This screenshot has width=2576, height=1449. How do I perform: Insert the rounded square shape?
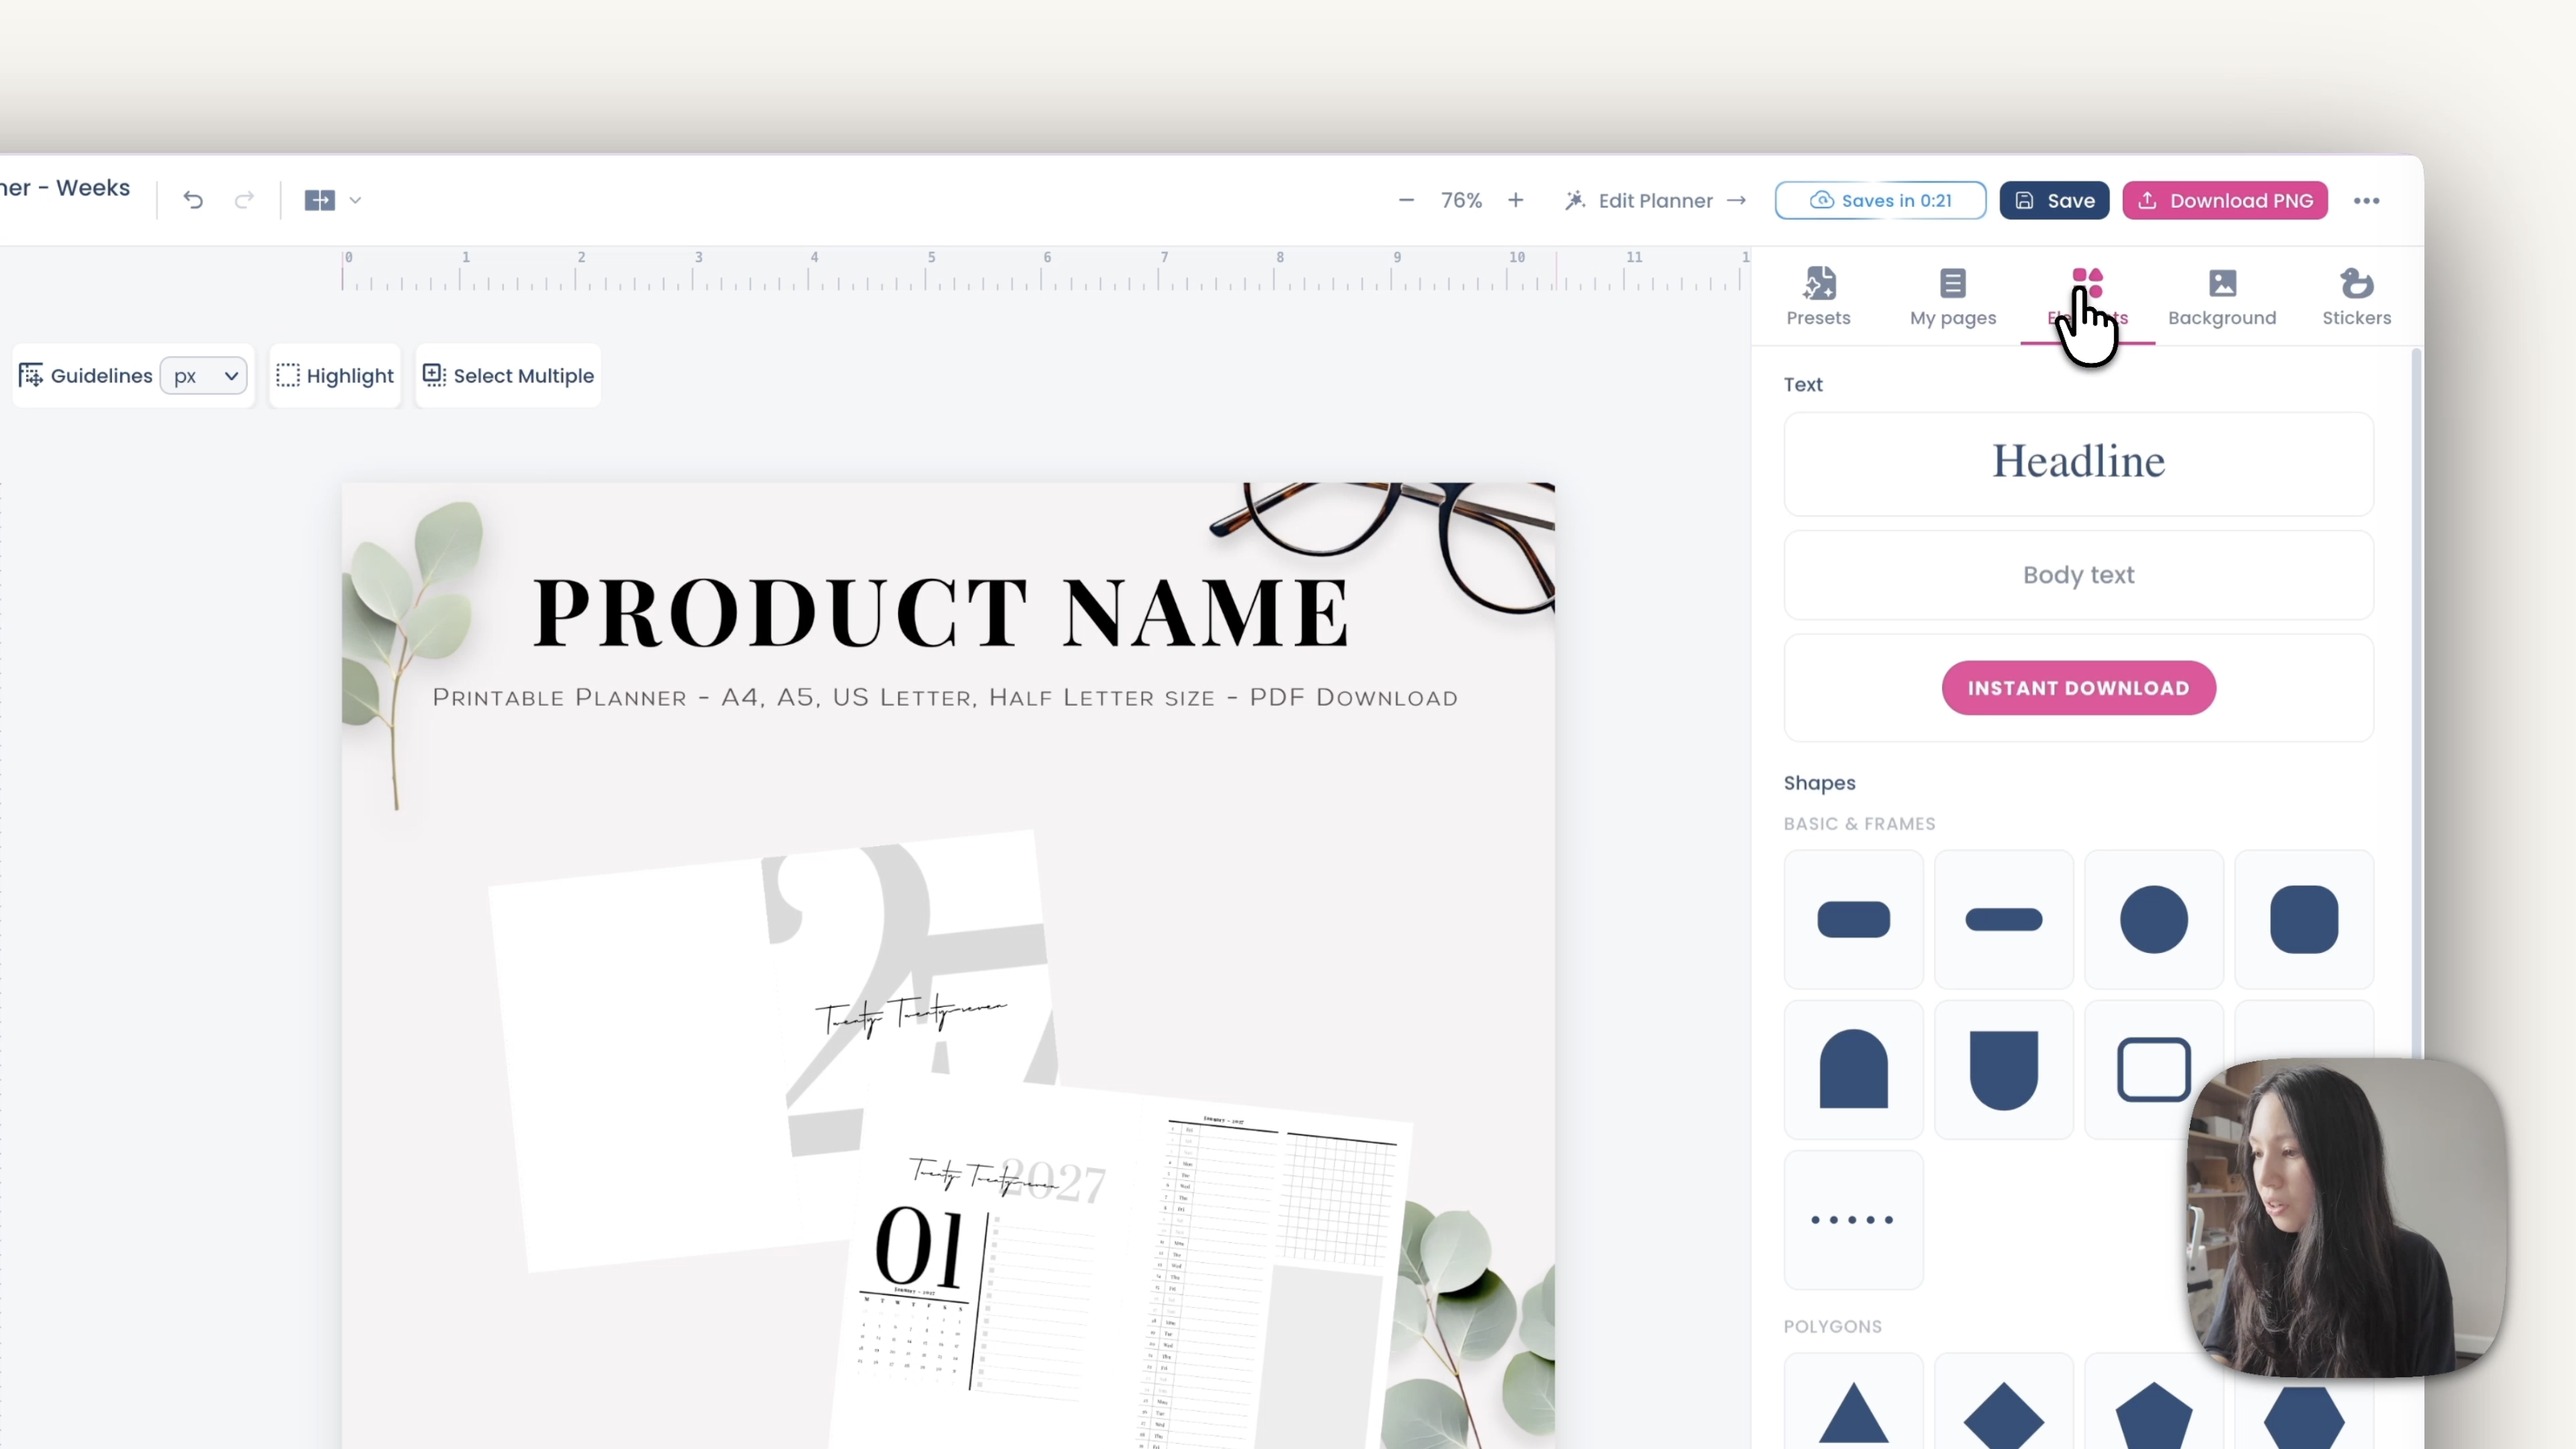point(2304,919)
